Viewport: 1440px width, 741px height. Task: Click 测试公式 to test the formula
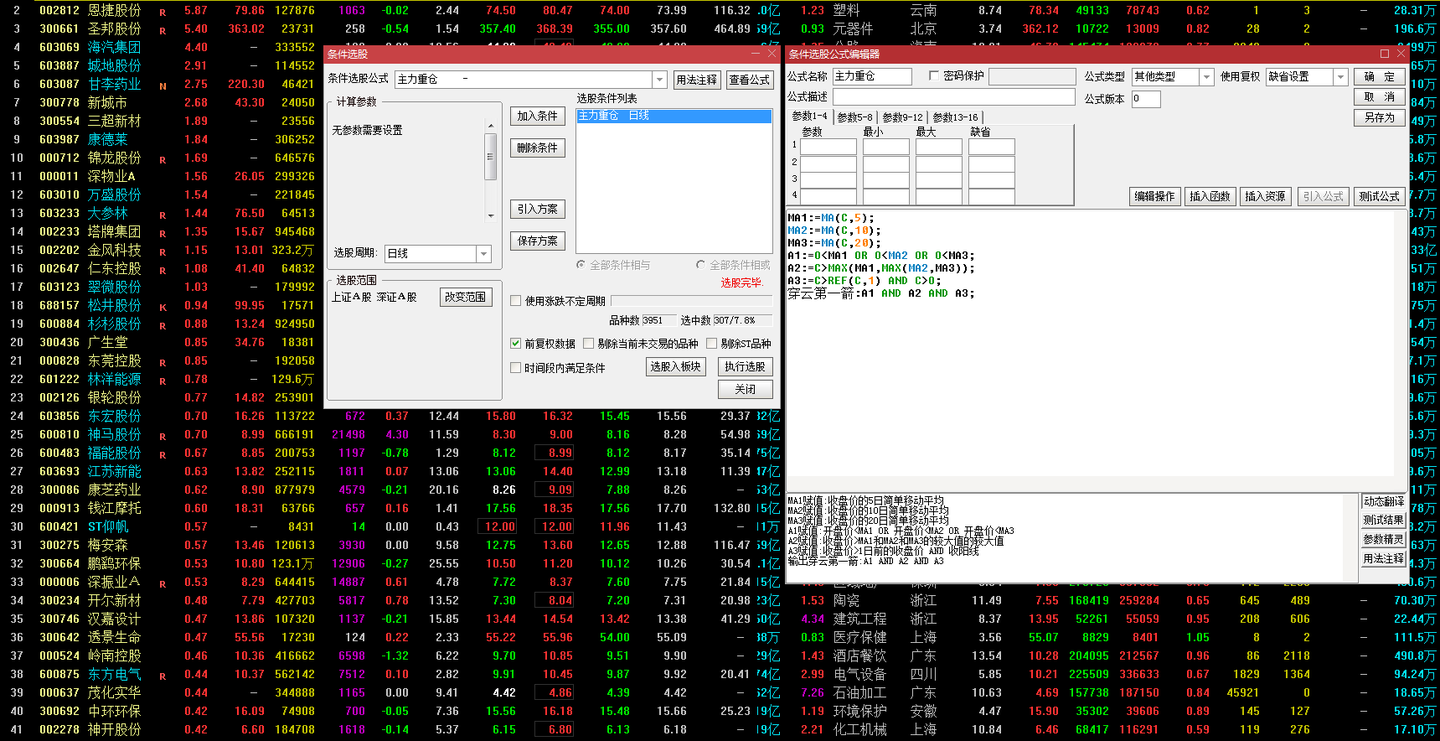coord(1380,197)
